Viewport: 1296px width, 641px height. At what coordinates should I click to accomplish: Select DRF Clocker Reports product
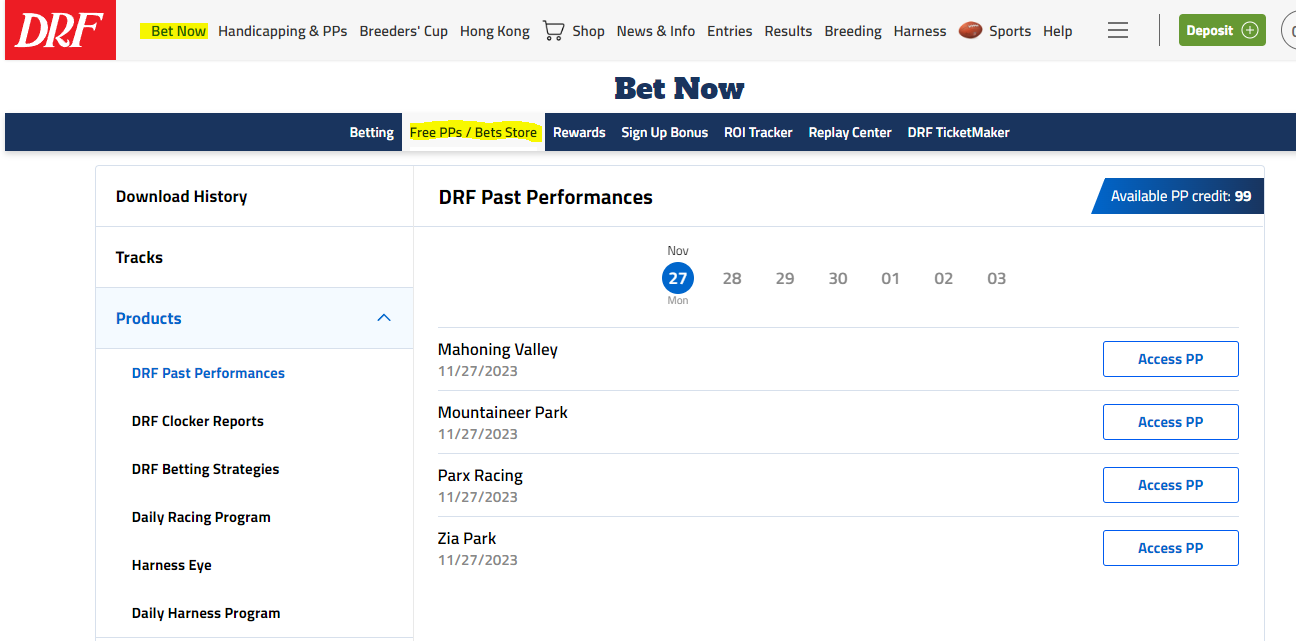[x=198, y=421]
